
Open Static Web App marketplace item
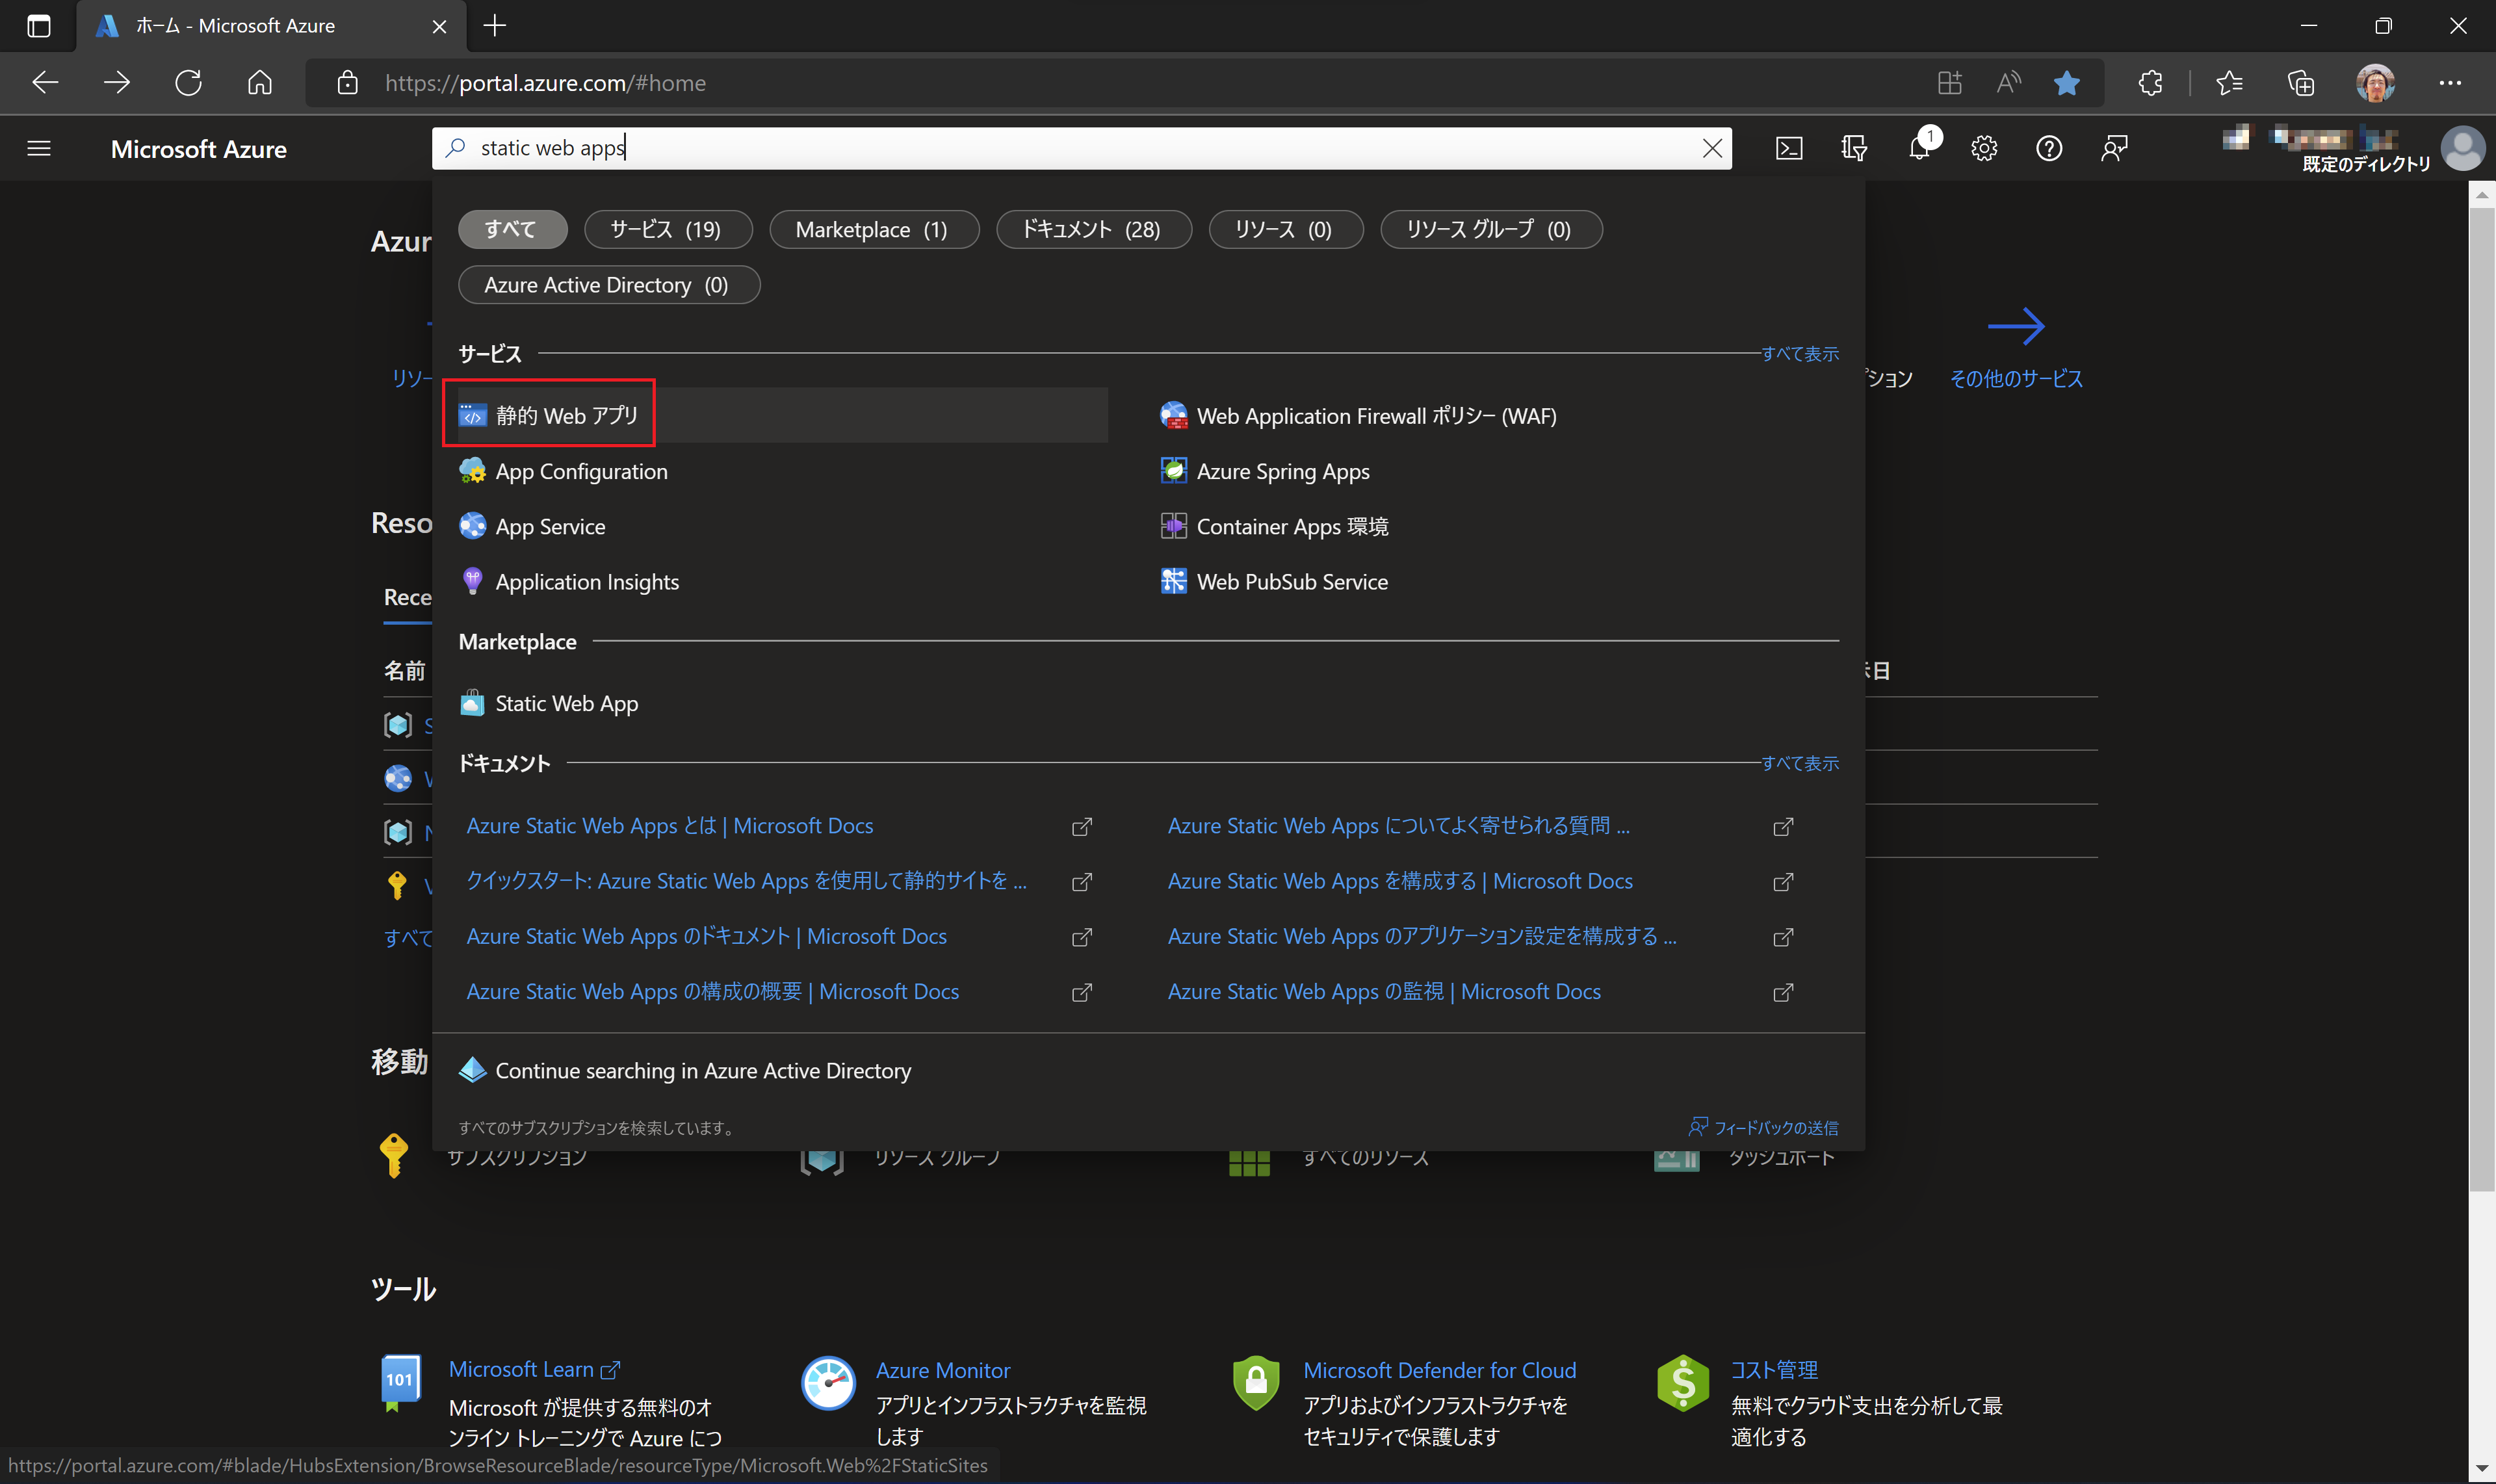(549, 703)
